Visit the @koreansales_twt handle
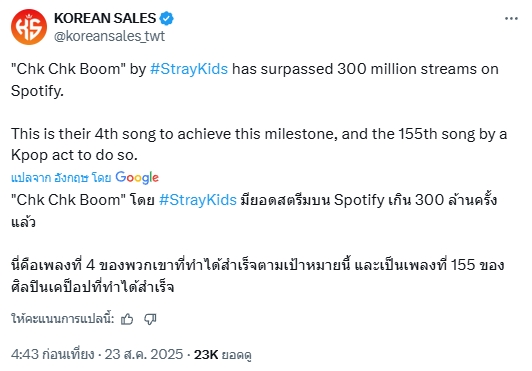This screenshot has height=371, width=532. point(110,36)
